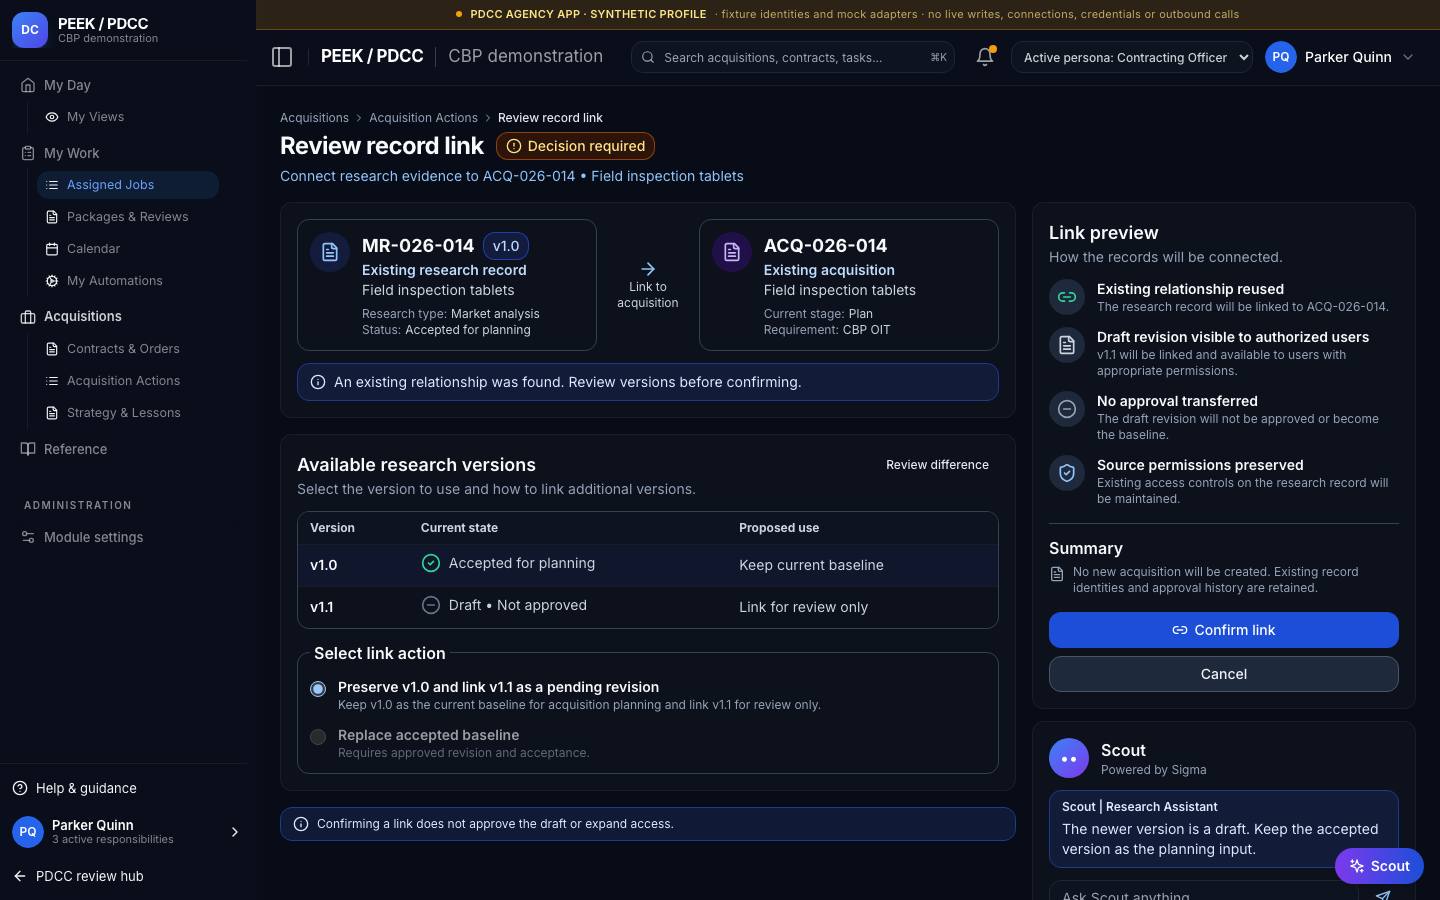Click Review difference

(x=937, y=465)
